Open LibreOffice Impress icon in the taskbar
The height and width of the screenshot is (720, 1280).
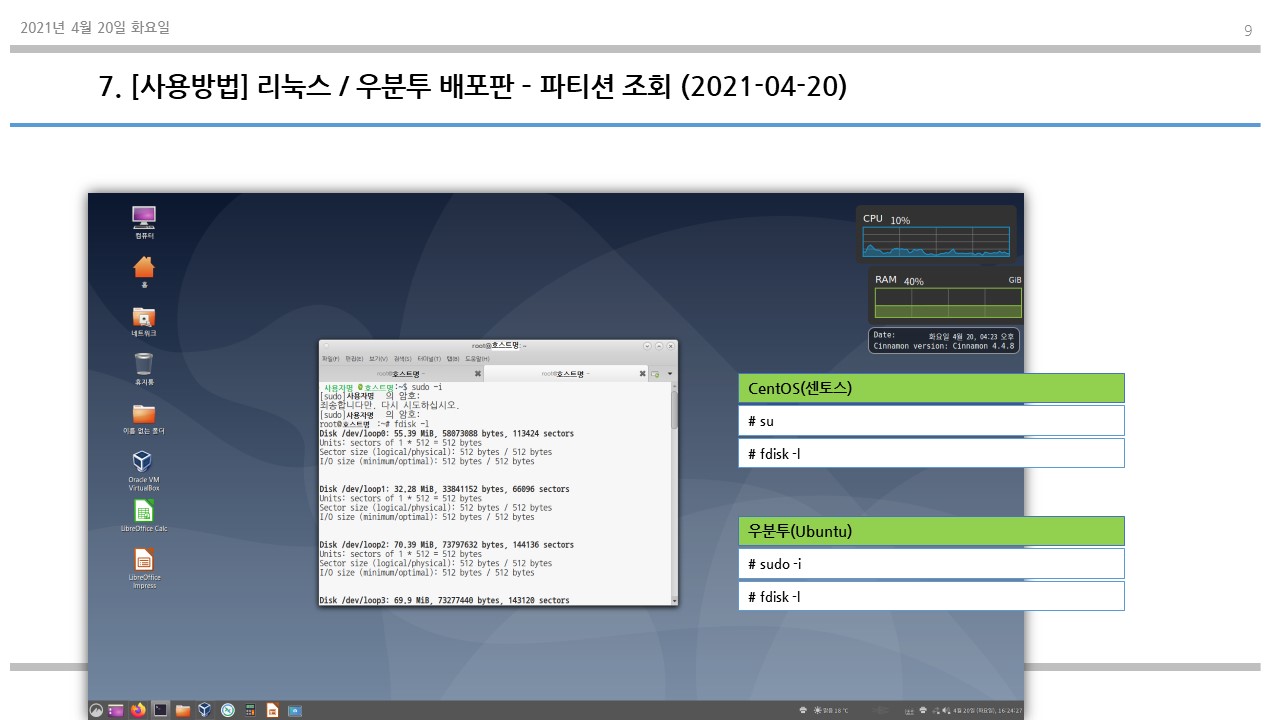pyautogui.click(x=272, y=710)
